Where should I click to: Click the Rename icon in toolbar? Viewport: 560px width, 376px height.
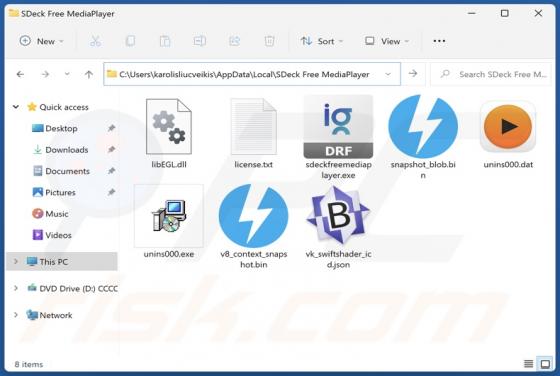pyautogui.click(x=199, y=41)
